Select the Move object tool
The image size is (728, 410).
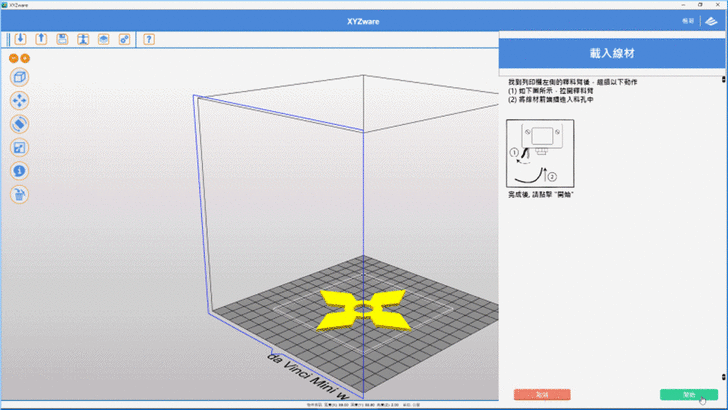pos(19,100)
